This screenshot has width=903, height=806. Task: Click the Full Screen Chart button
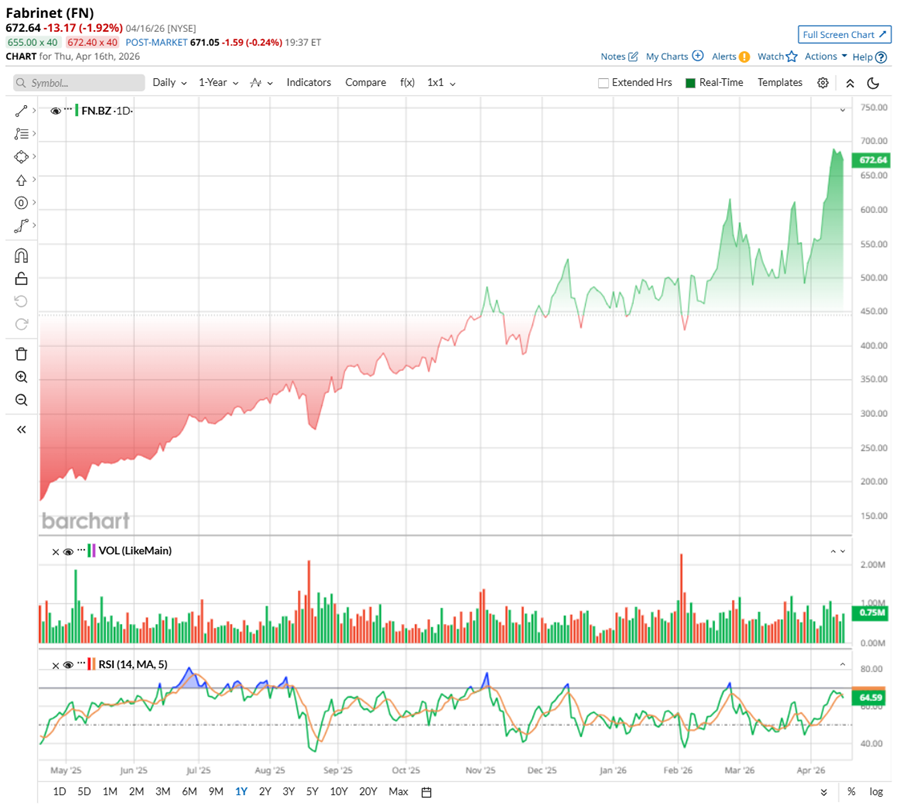tap(844, 35)
